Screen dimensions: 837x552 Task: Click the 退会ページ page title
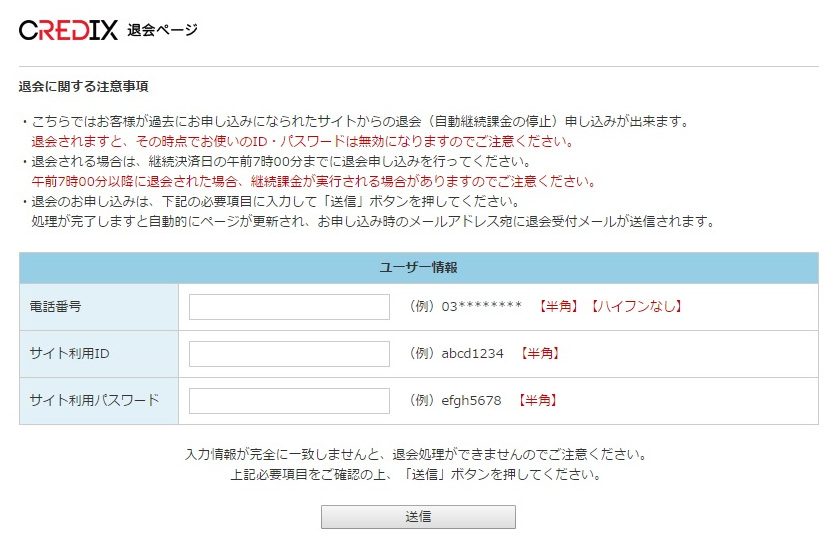162,30
